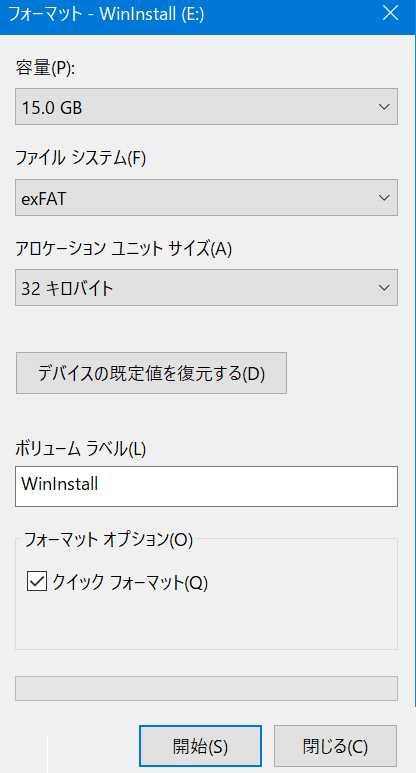Click the chevron arrow beside exFAT

384,198
